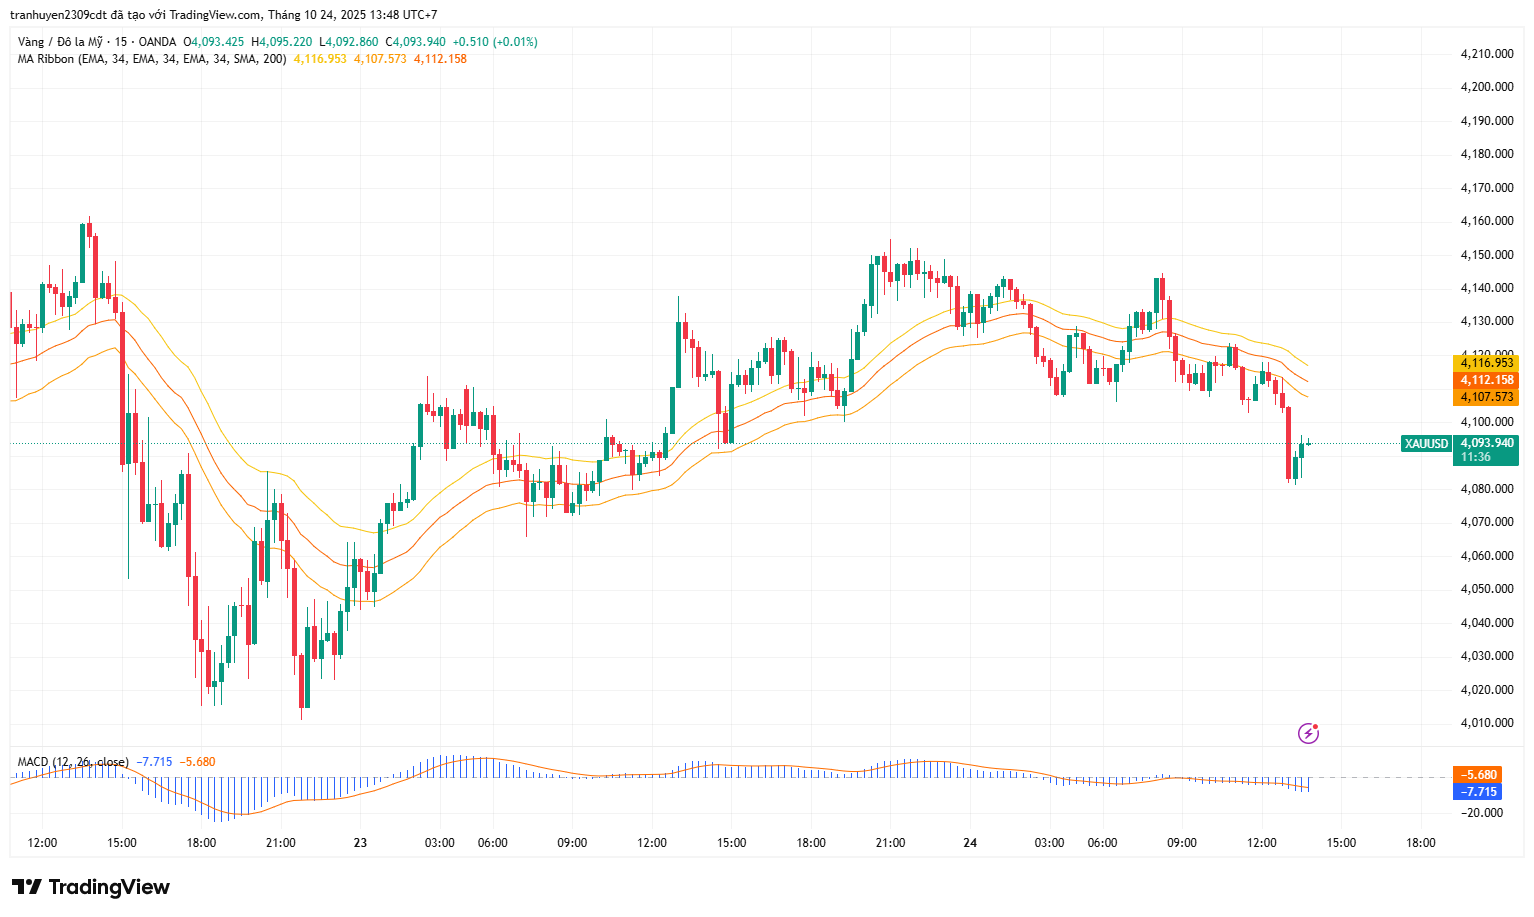Click the +0.510 (+0.01%) change value
This screenshot has height=917, width=1534.
pyautogui.click(x=495, y=42)
